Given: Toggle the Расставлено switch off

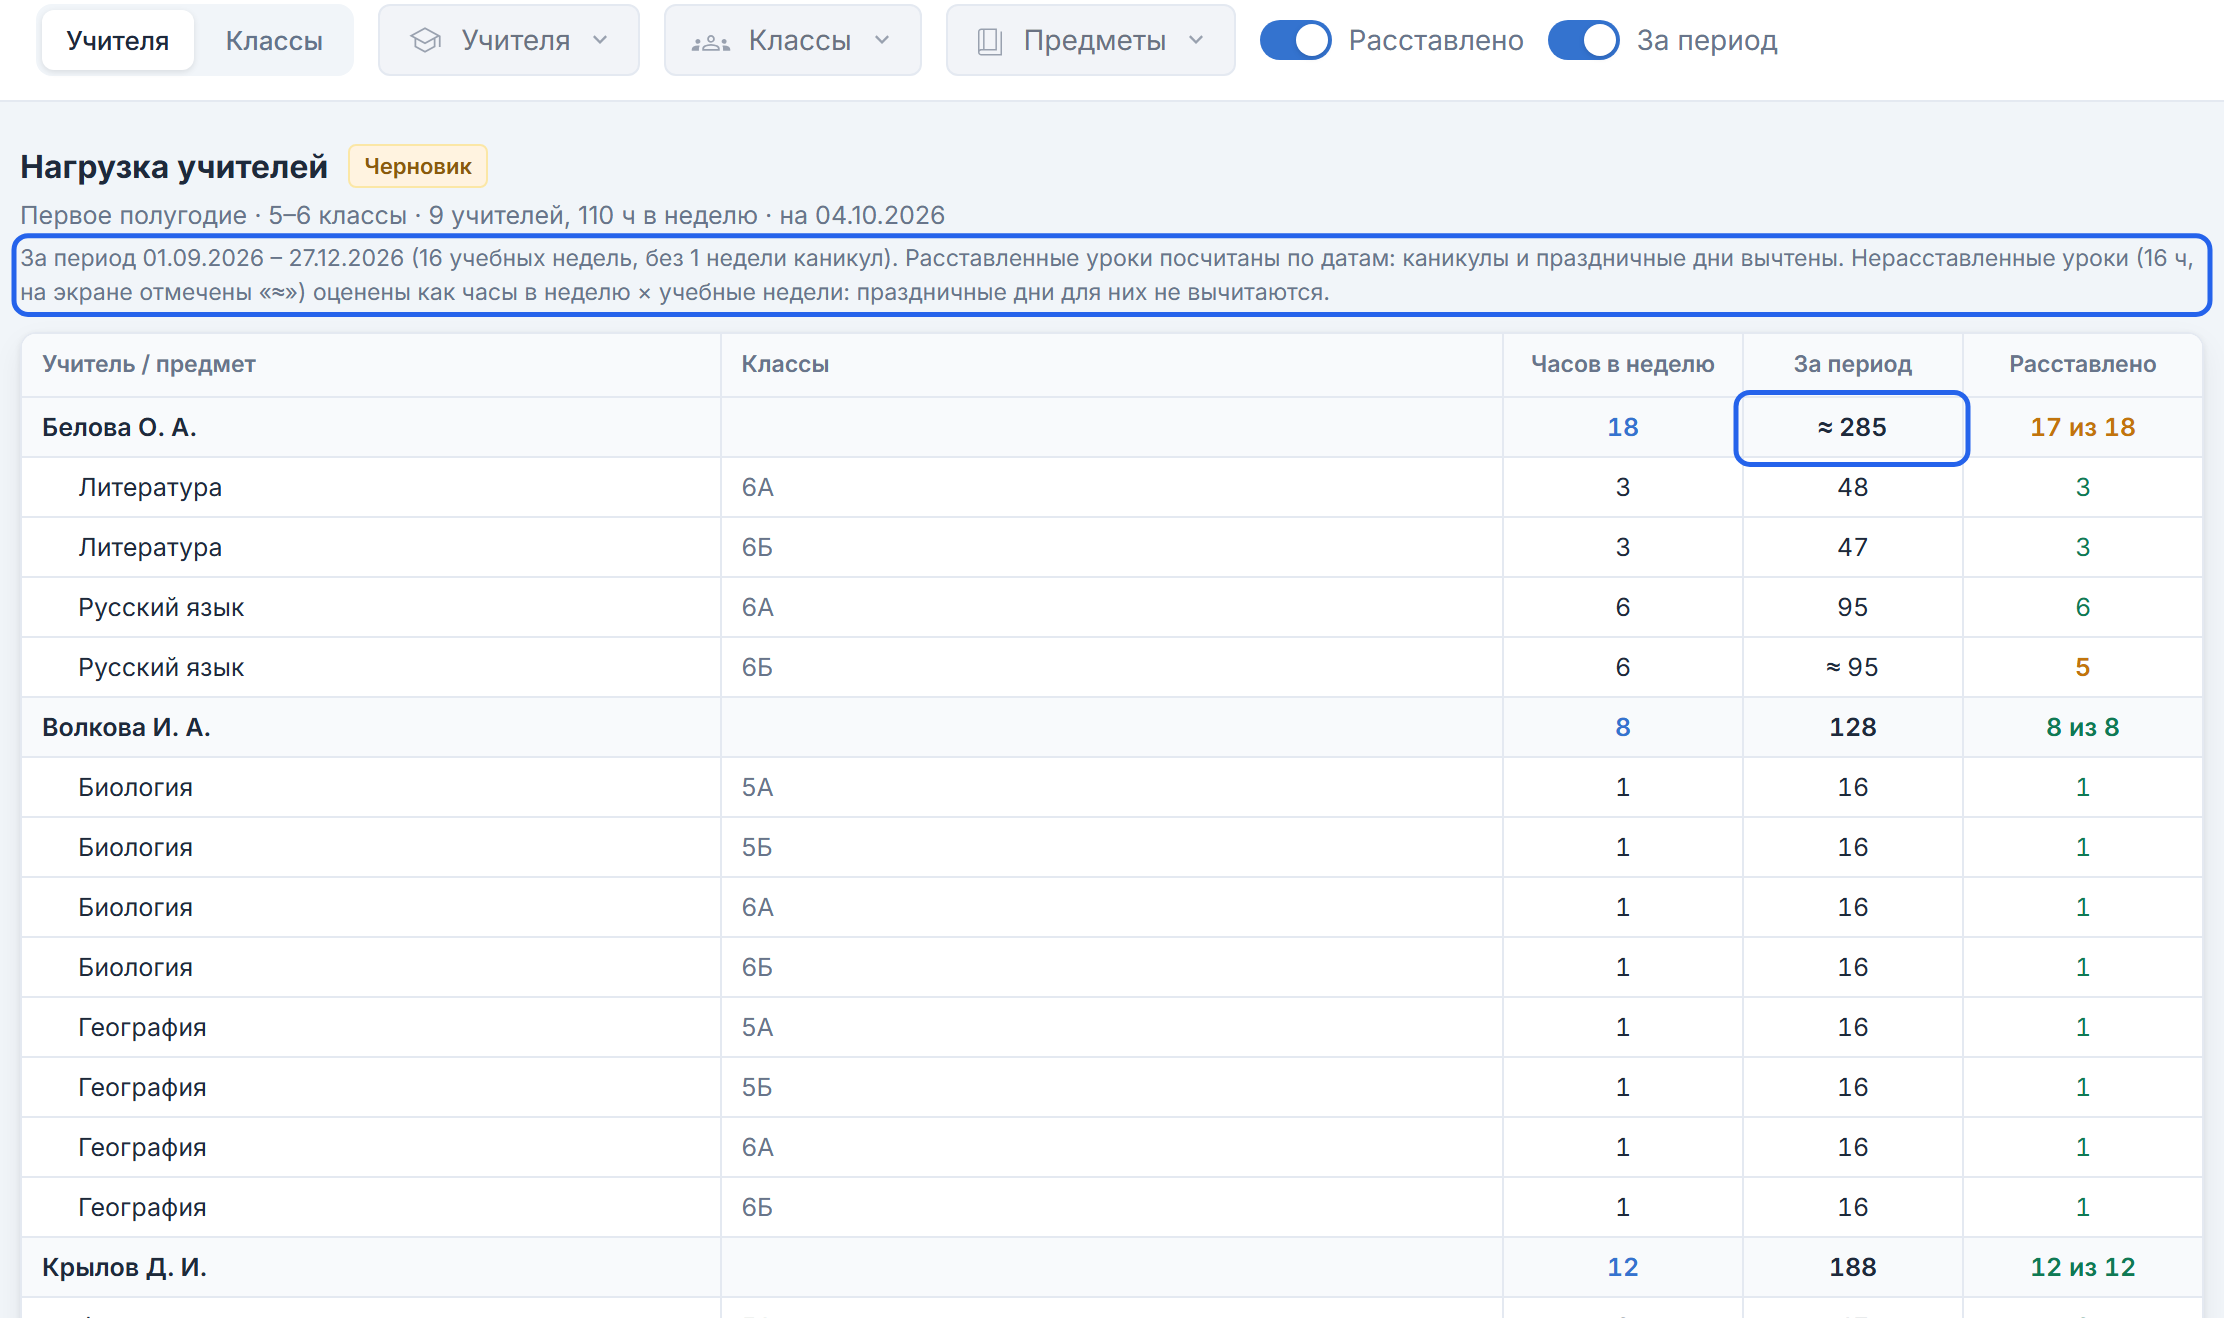Looking at the screenshot, I should point(1295,40).
